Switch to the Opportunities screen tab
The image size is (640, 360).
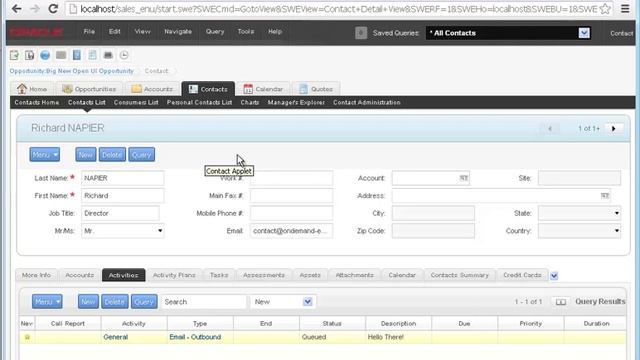coord(89,89)
